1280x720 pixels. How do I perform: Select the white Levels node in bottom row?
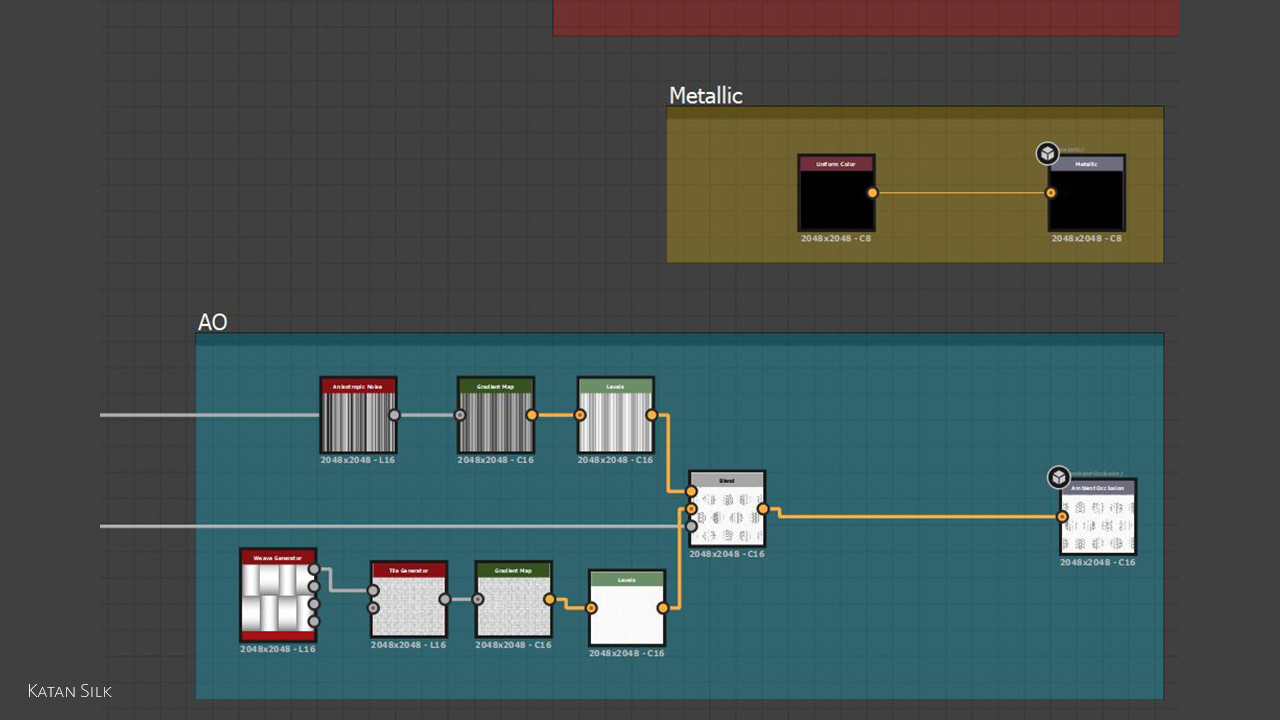(627, 608)
